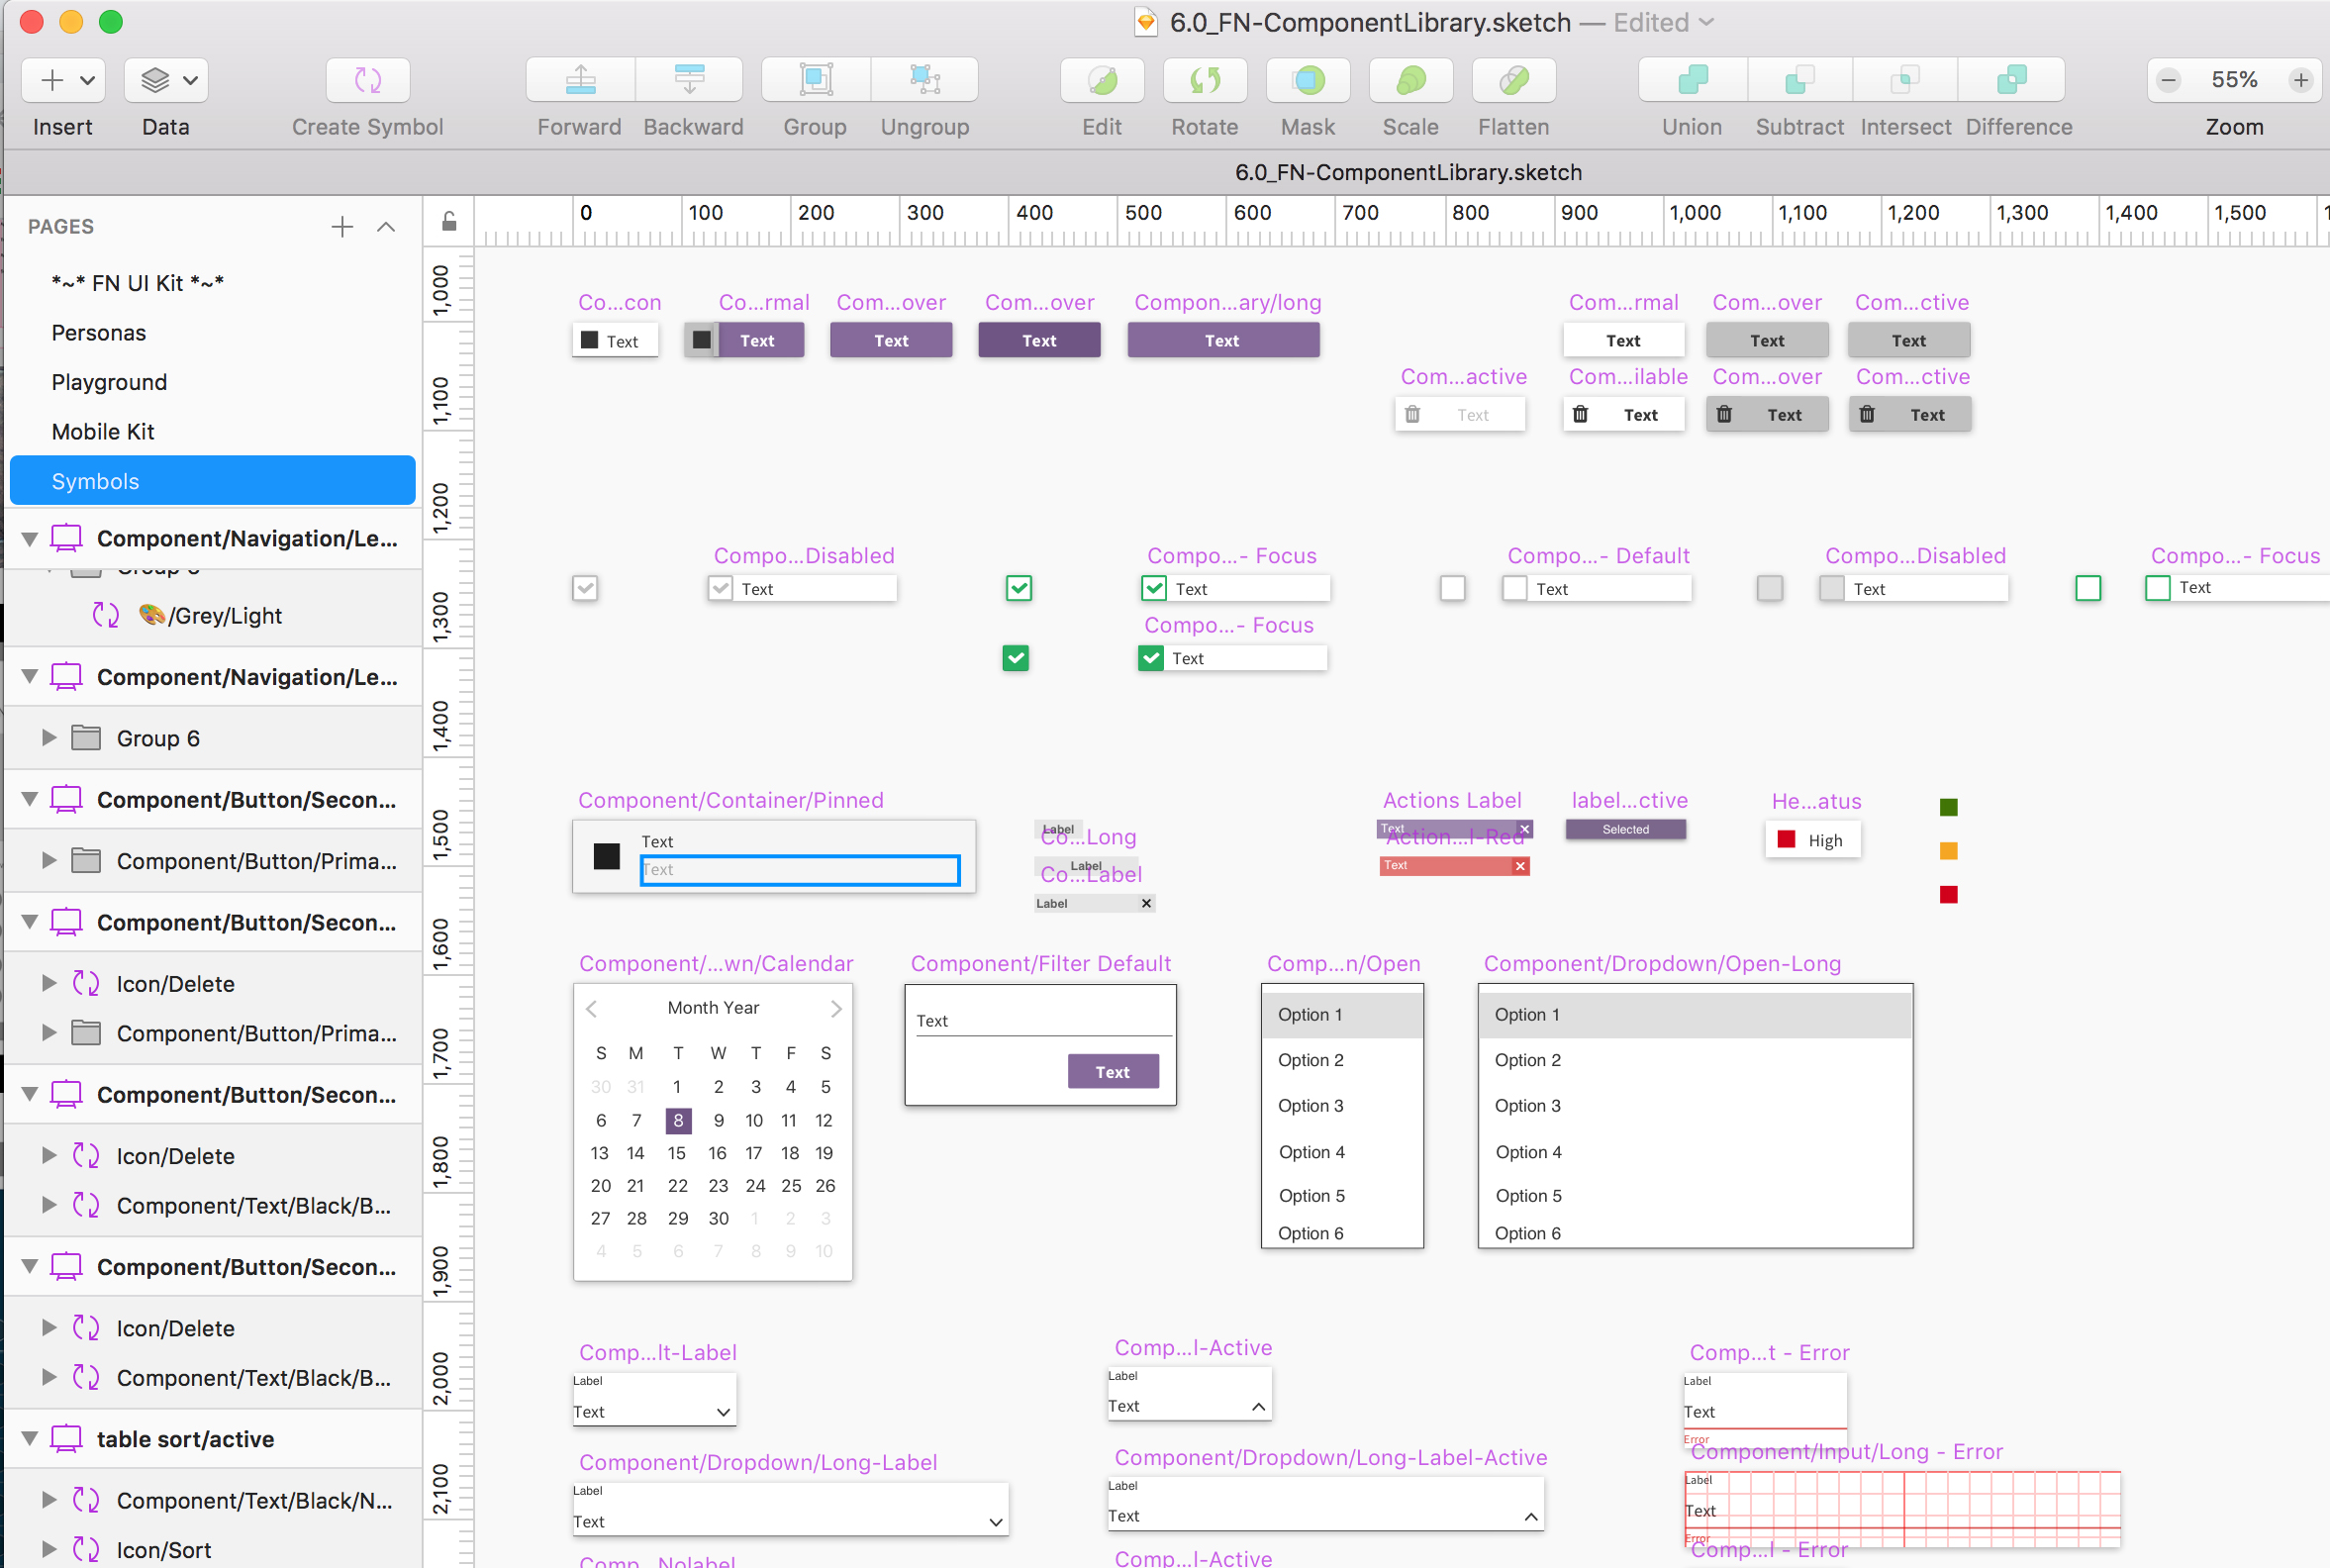Toggle the checked green-outline standalone checkbox
The width and height of the screenshot is (2330, 1568).
[x=1019, y=588]
